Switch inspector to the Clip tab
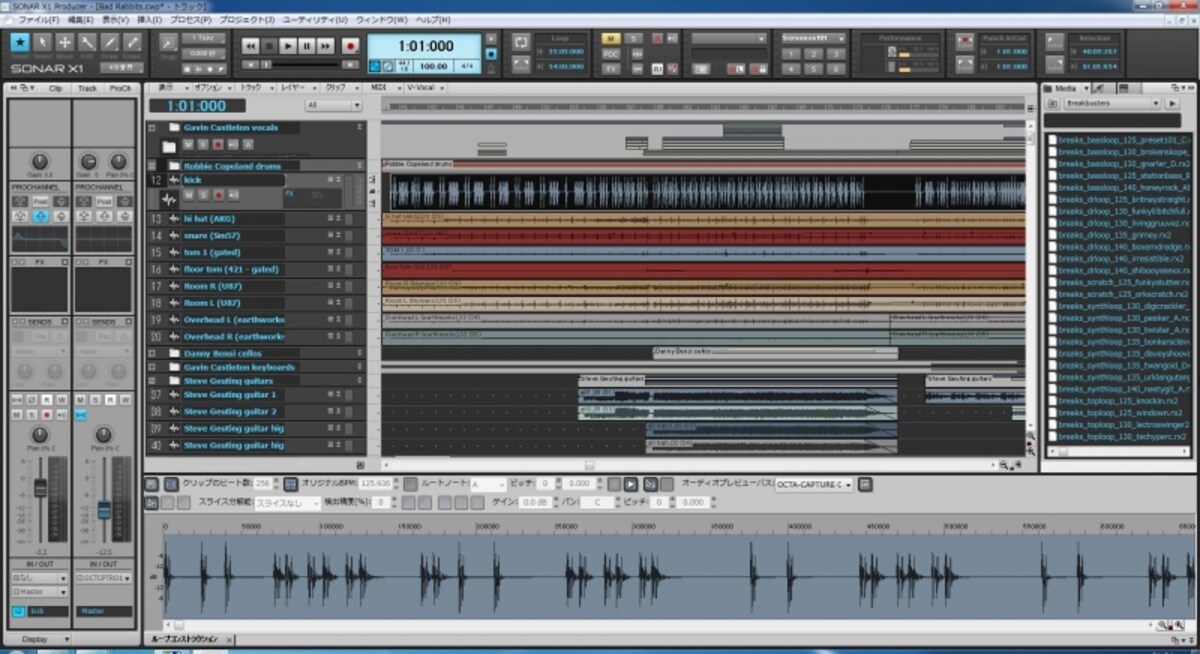The image size is (1200, 654). (x=55, y=88)
